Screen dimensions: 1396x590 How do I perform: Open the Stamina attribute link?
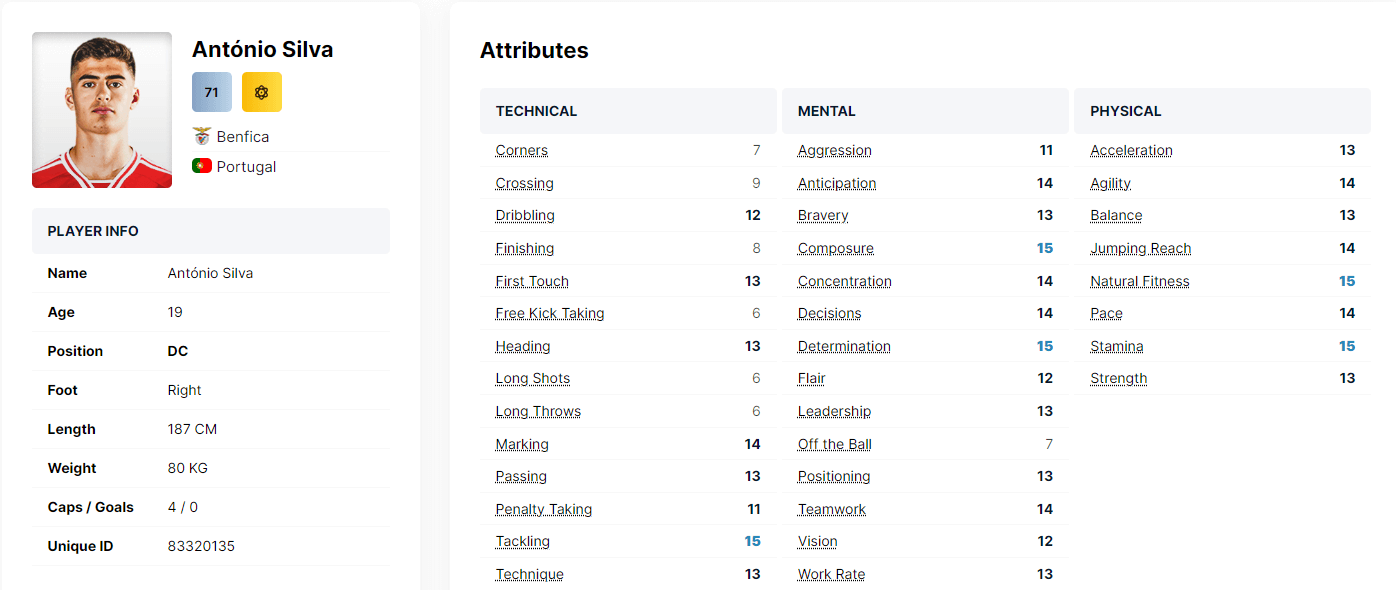[1116, 345]
